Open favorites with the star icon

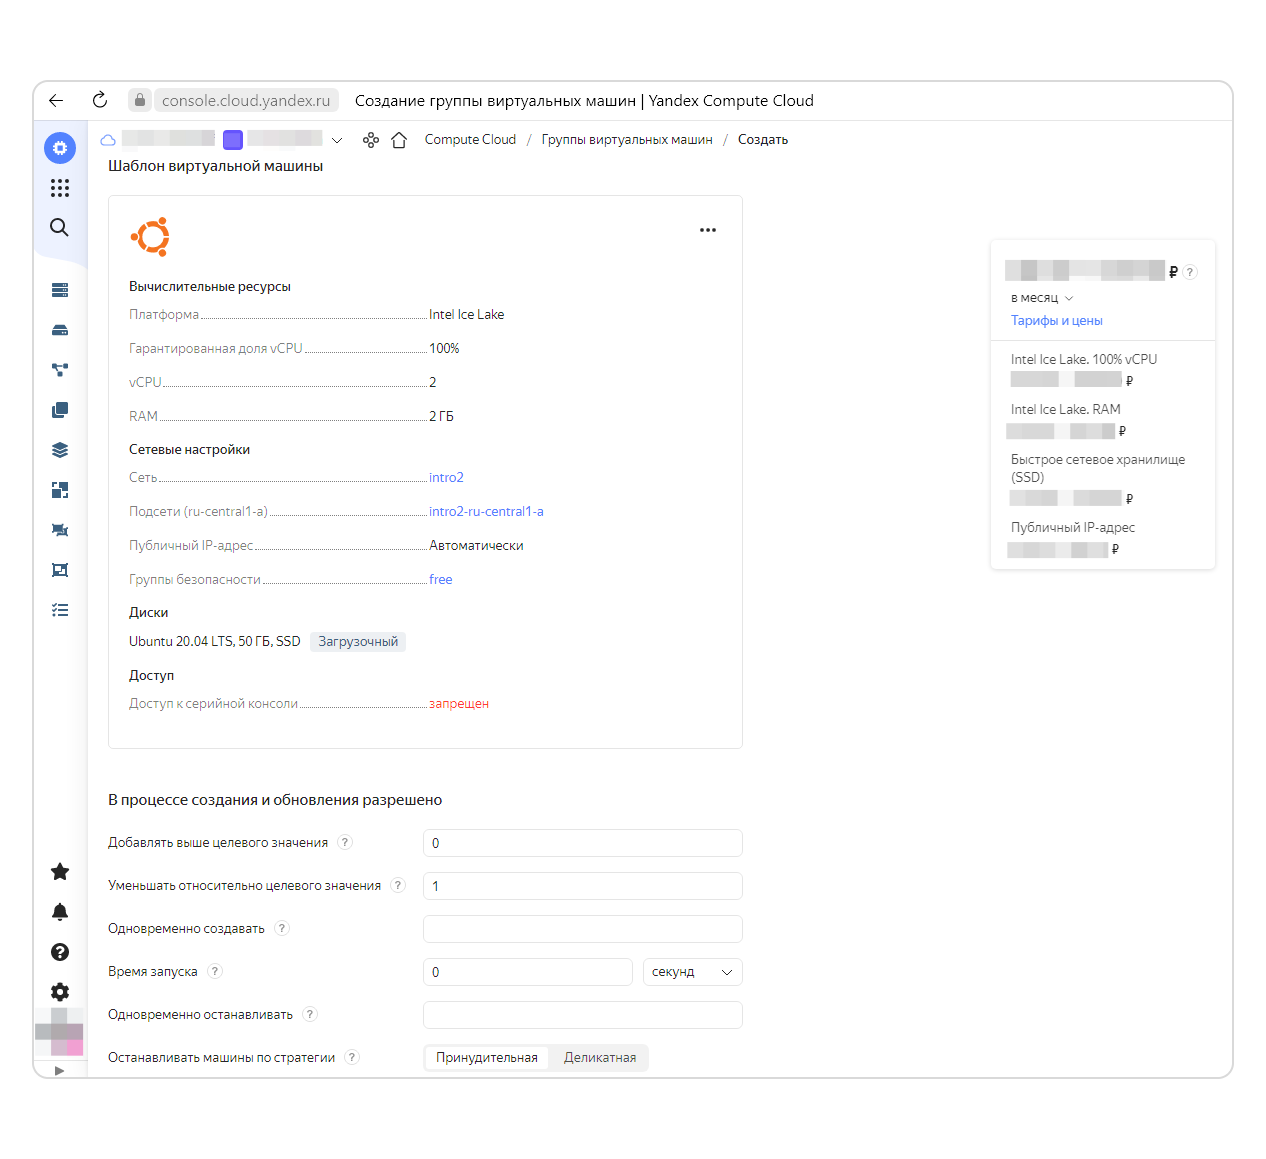(60, 872)
